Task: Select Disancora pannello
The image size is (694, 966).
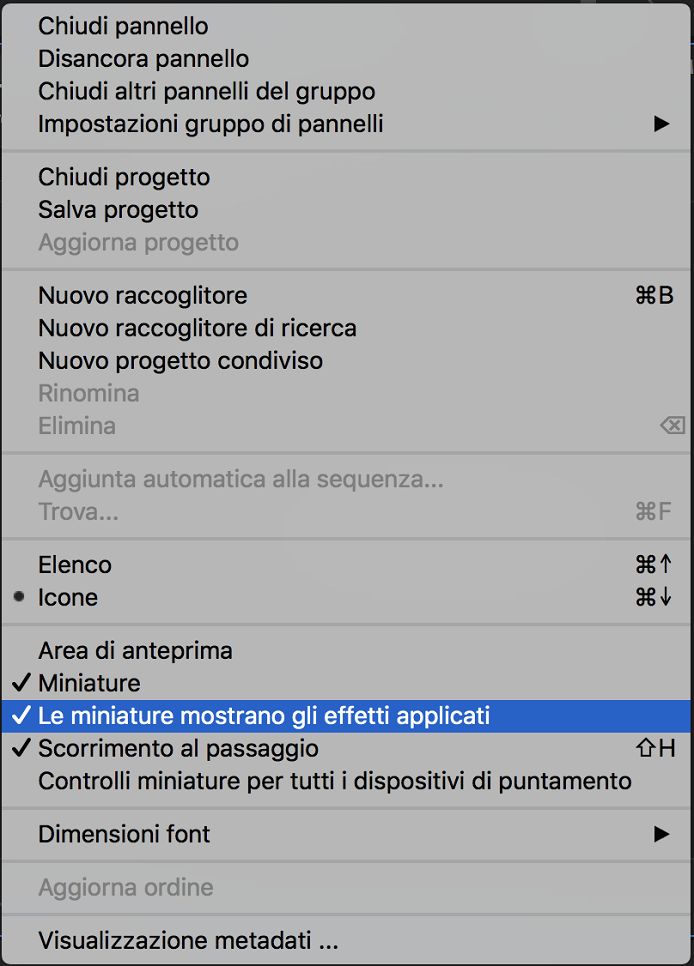Action: point(143,59)
